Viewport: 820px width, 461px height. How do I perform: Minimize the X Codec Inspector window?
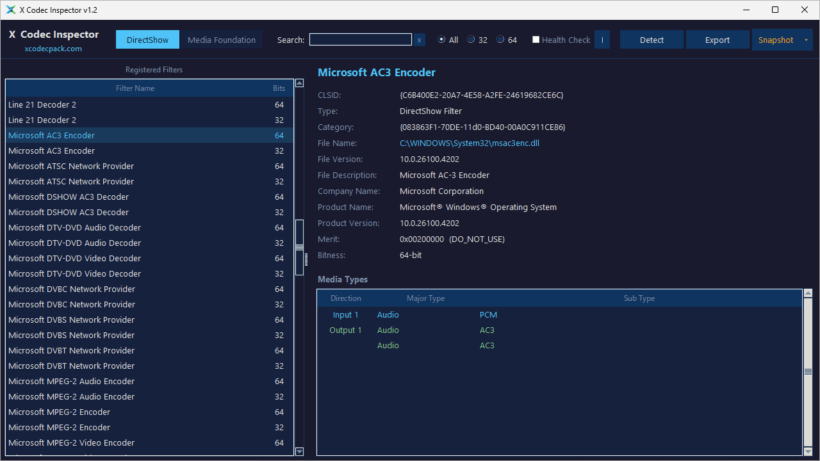click(x=746, y=10)
